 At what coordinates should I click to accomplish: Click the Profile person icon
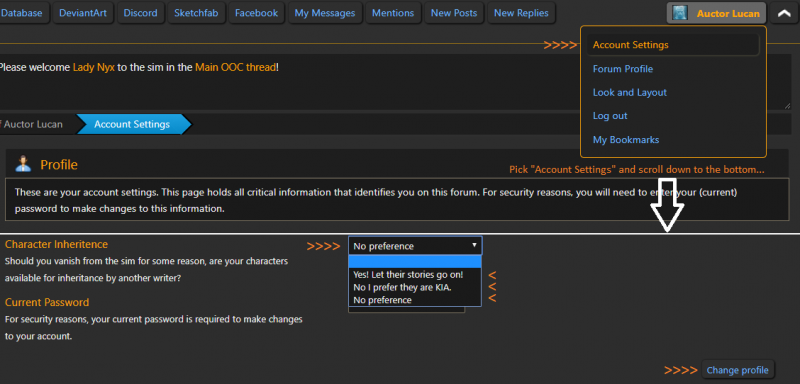[23, 164]
